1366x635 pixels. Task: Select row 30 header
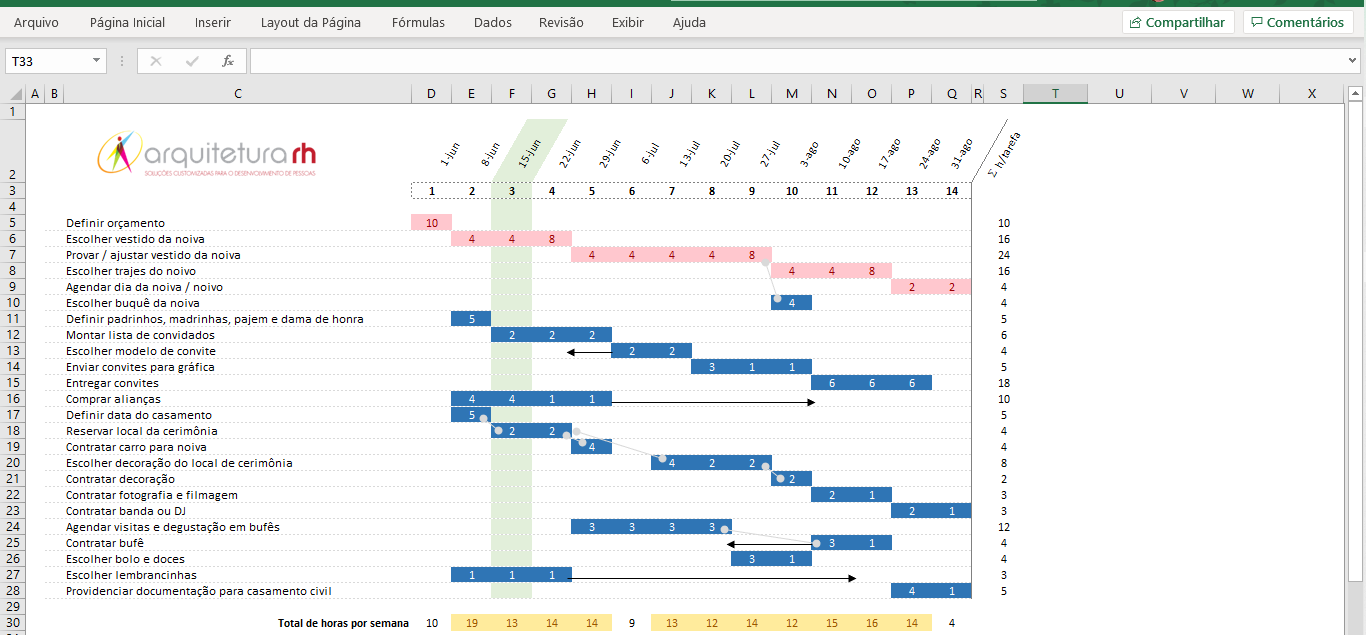point(12,623)
